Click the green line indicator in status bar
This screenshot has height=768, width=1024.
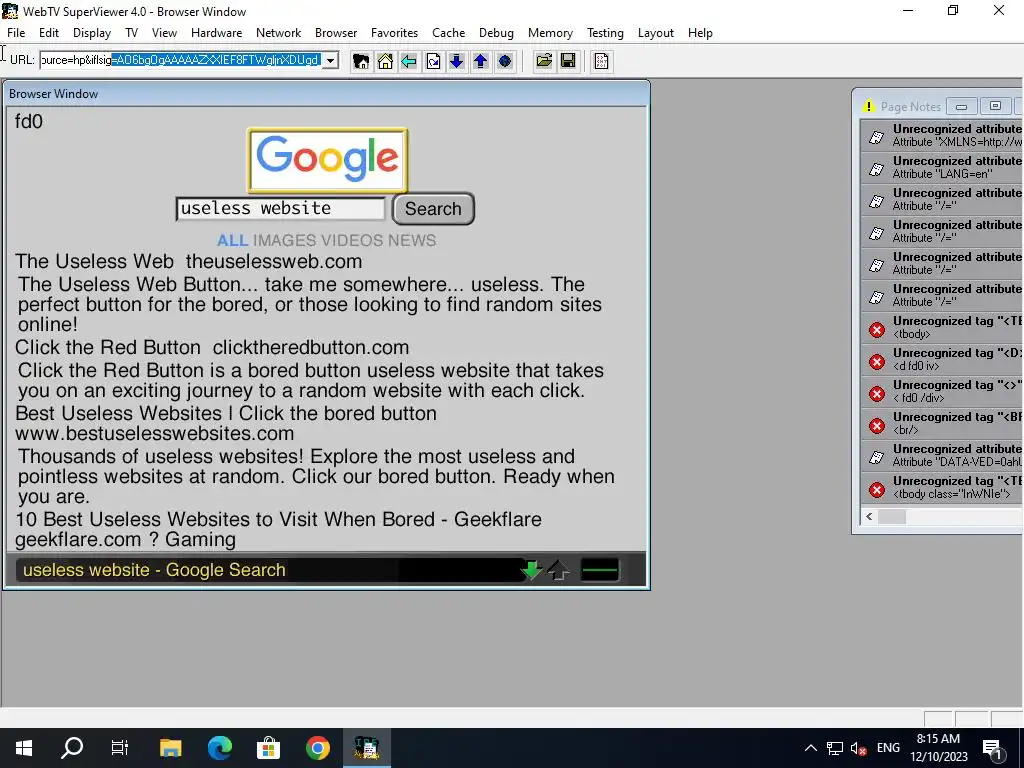(600, 570)
